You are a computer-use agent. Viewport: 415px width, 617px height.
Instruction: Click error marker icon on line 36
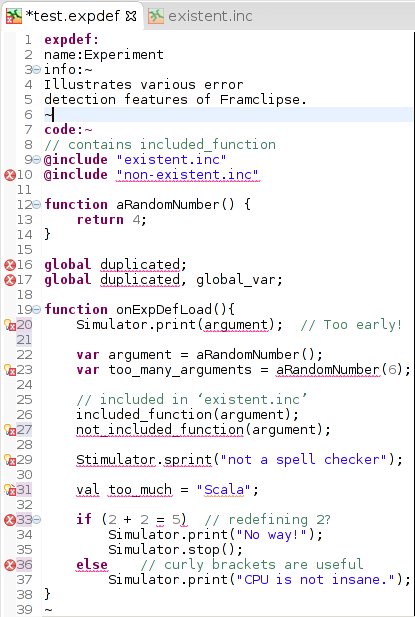10,565
